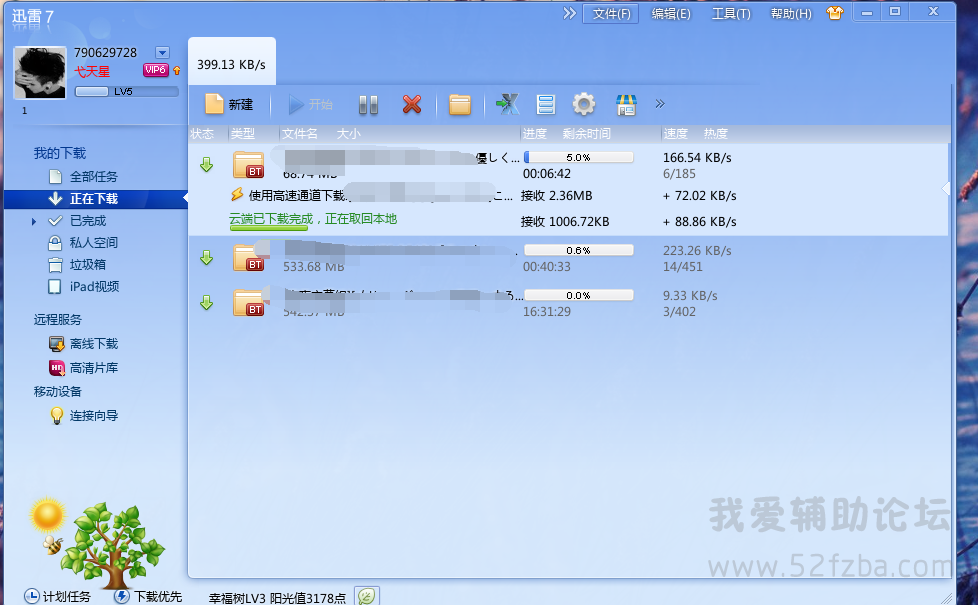Screen dimensions: 978x605
Task: Click green download arrow of 16:31:29 task
Action: 206,303
